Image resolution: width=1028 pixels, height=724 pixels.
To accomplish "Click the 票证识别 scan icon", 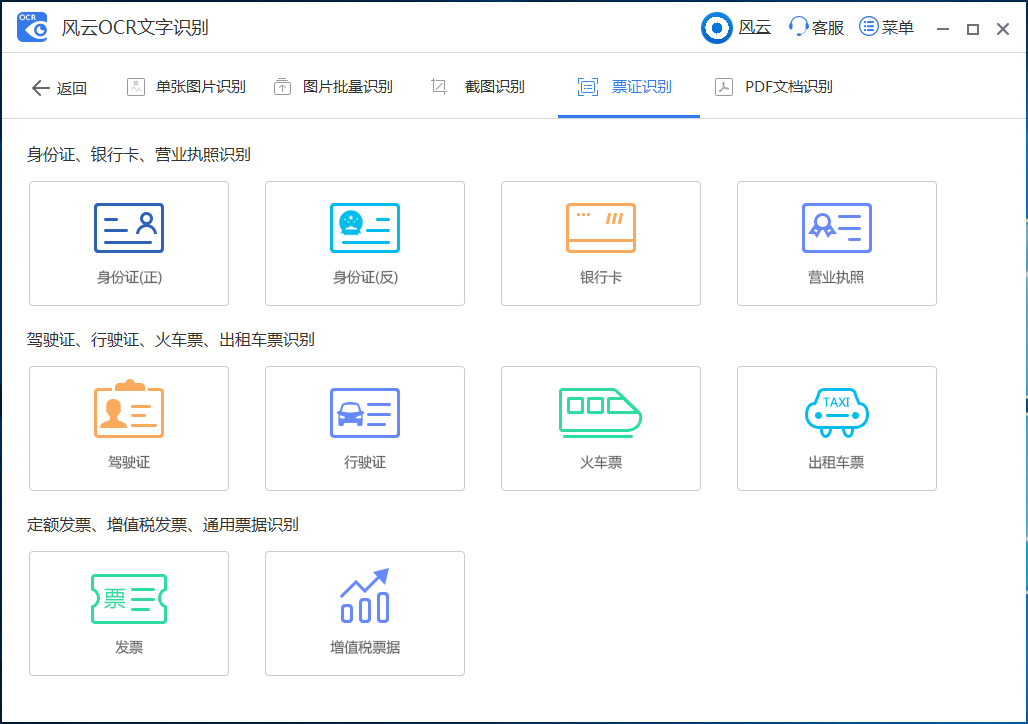I will click(x=587, y=87).
